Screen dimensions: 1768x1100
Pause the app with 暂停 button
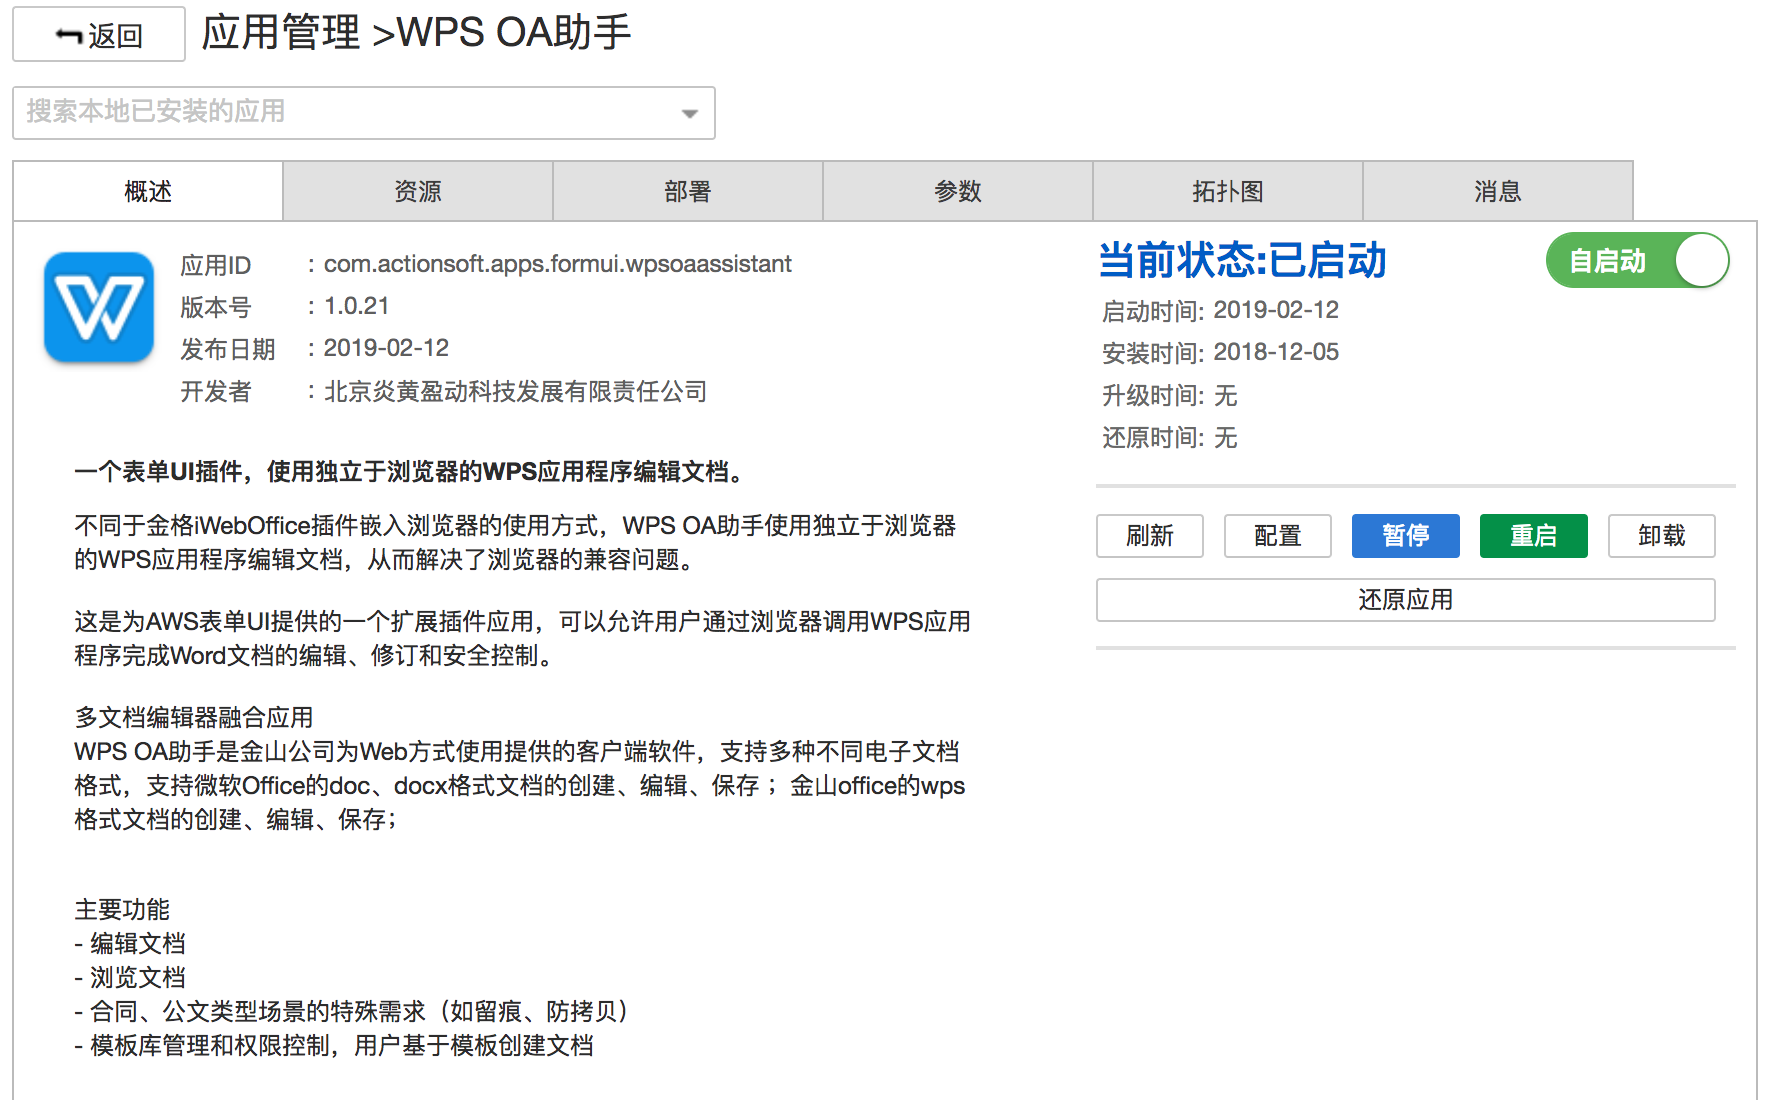click(1406, 536)
